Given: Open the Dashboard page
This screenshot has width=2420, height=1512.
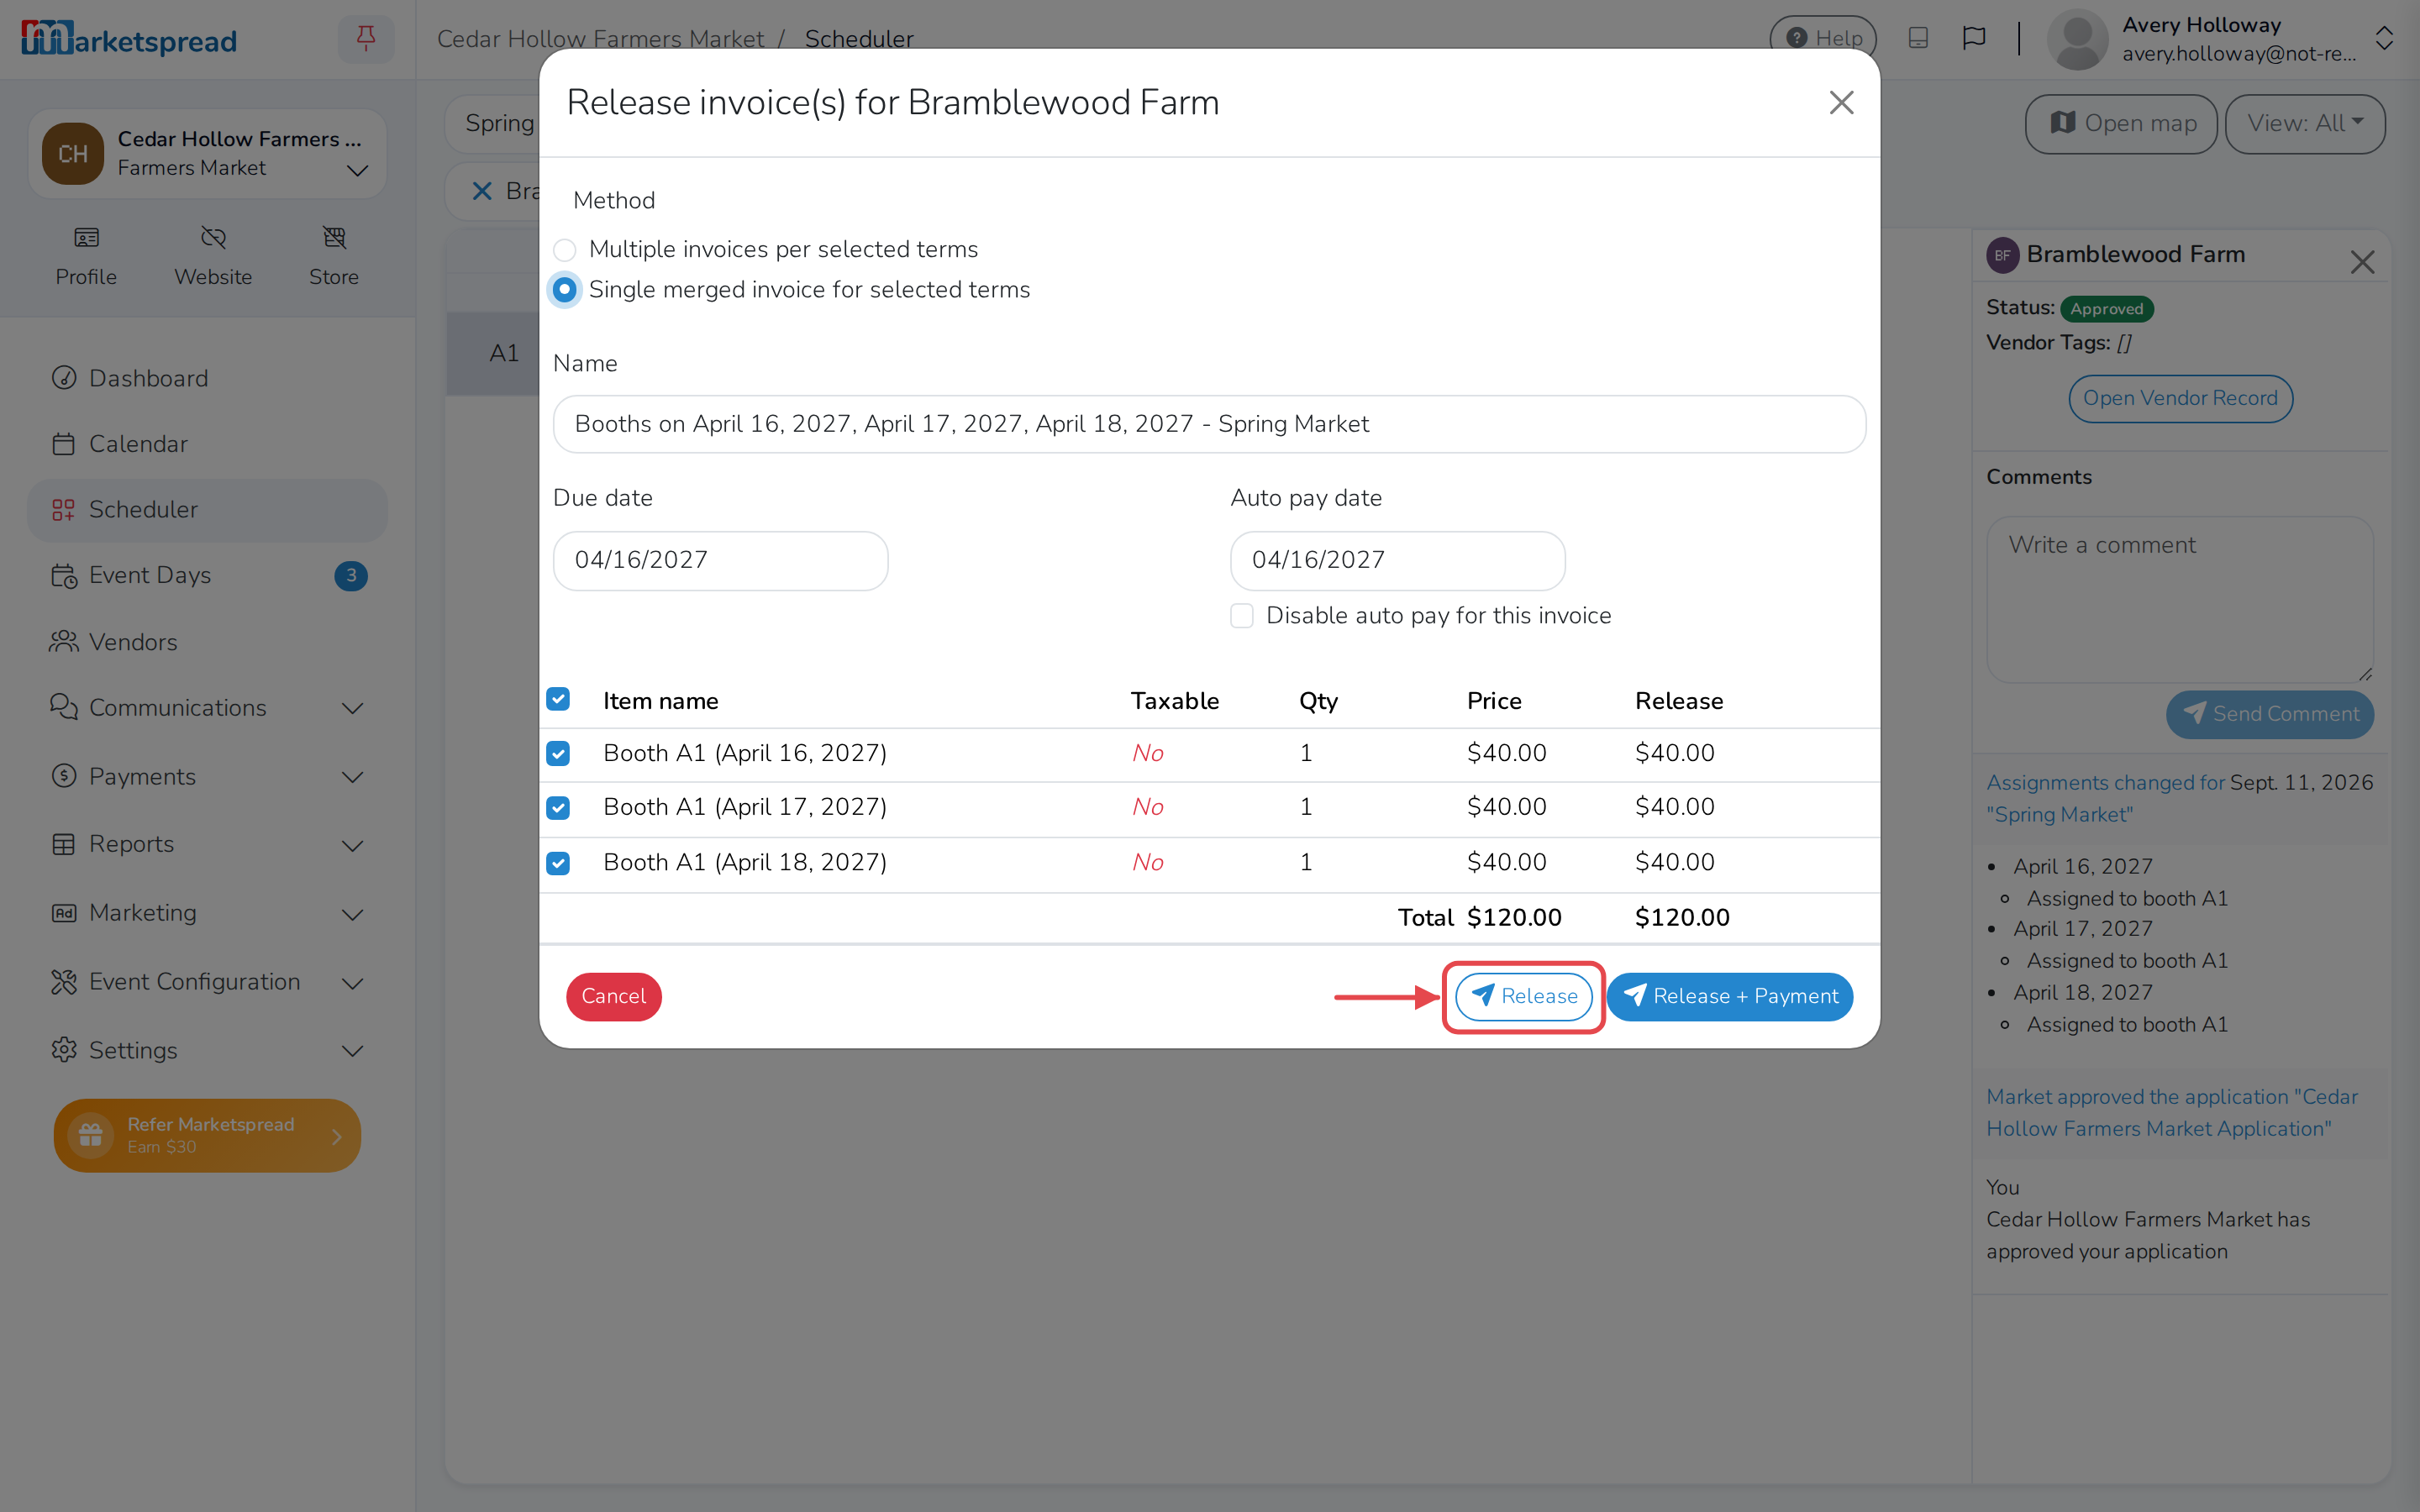Looking at the screenshot, I should (x=207, y=378).
